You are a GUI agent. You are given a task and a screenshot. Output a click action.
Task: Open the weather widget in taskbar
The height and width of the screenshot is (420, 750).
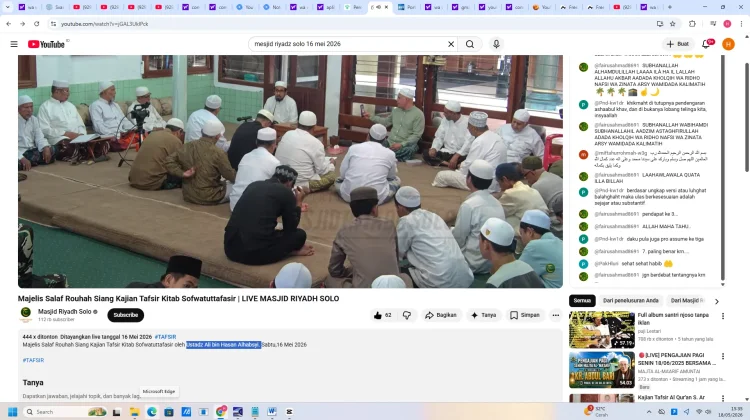[596, 411]
